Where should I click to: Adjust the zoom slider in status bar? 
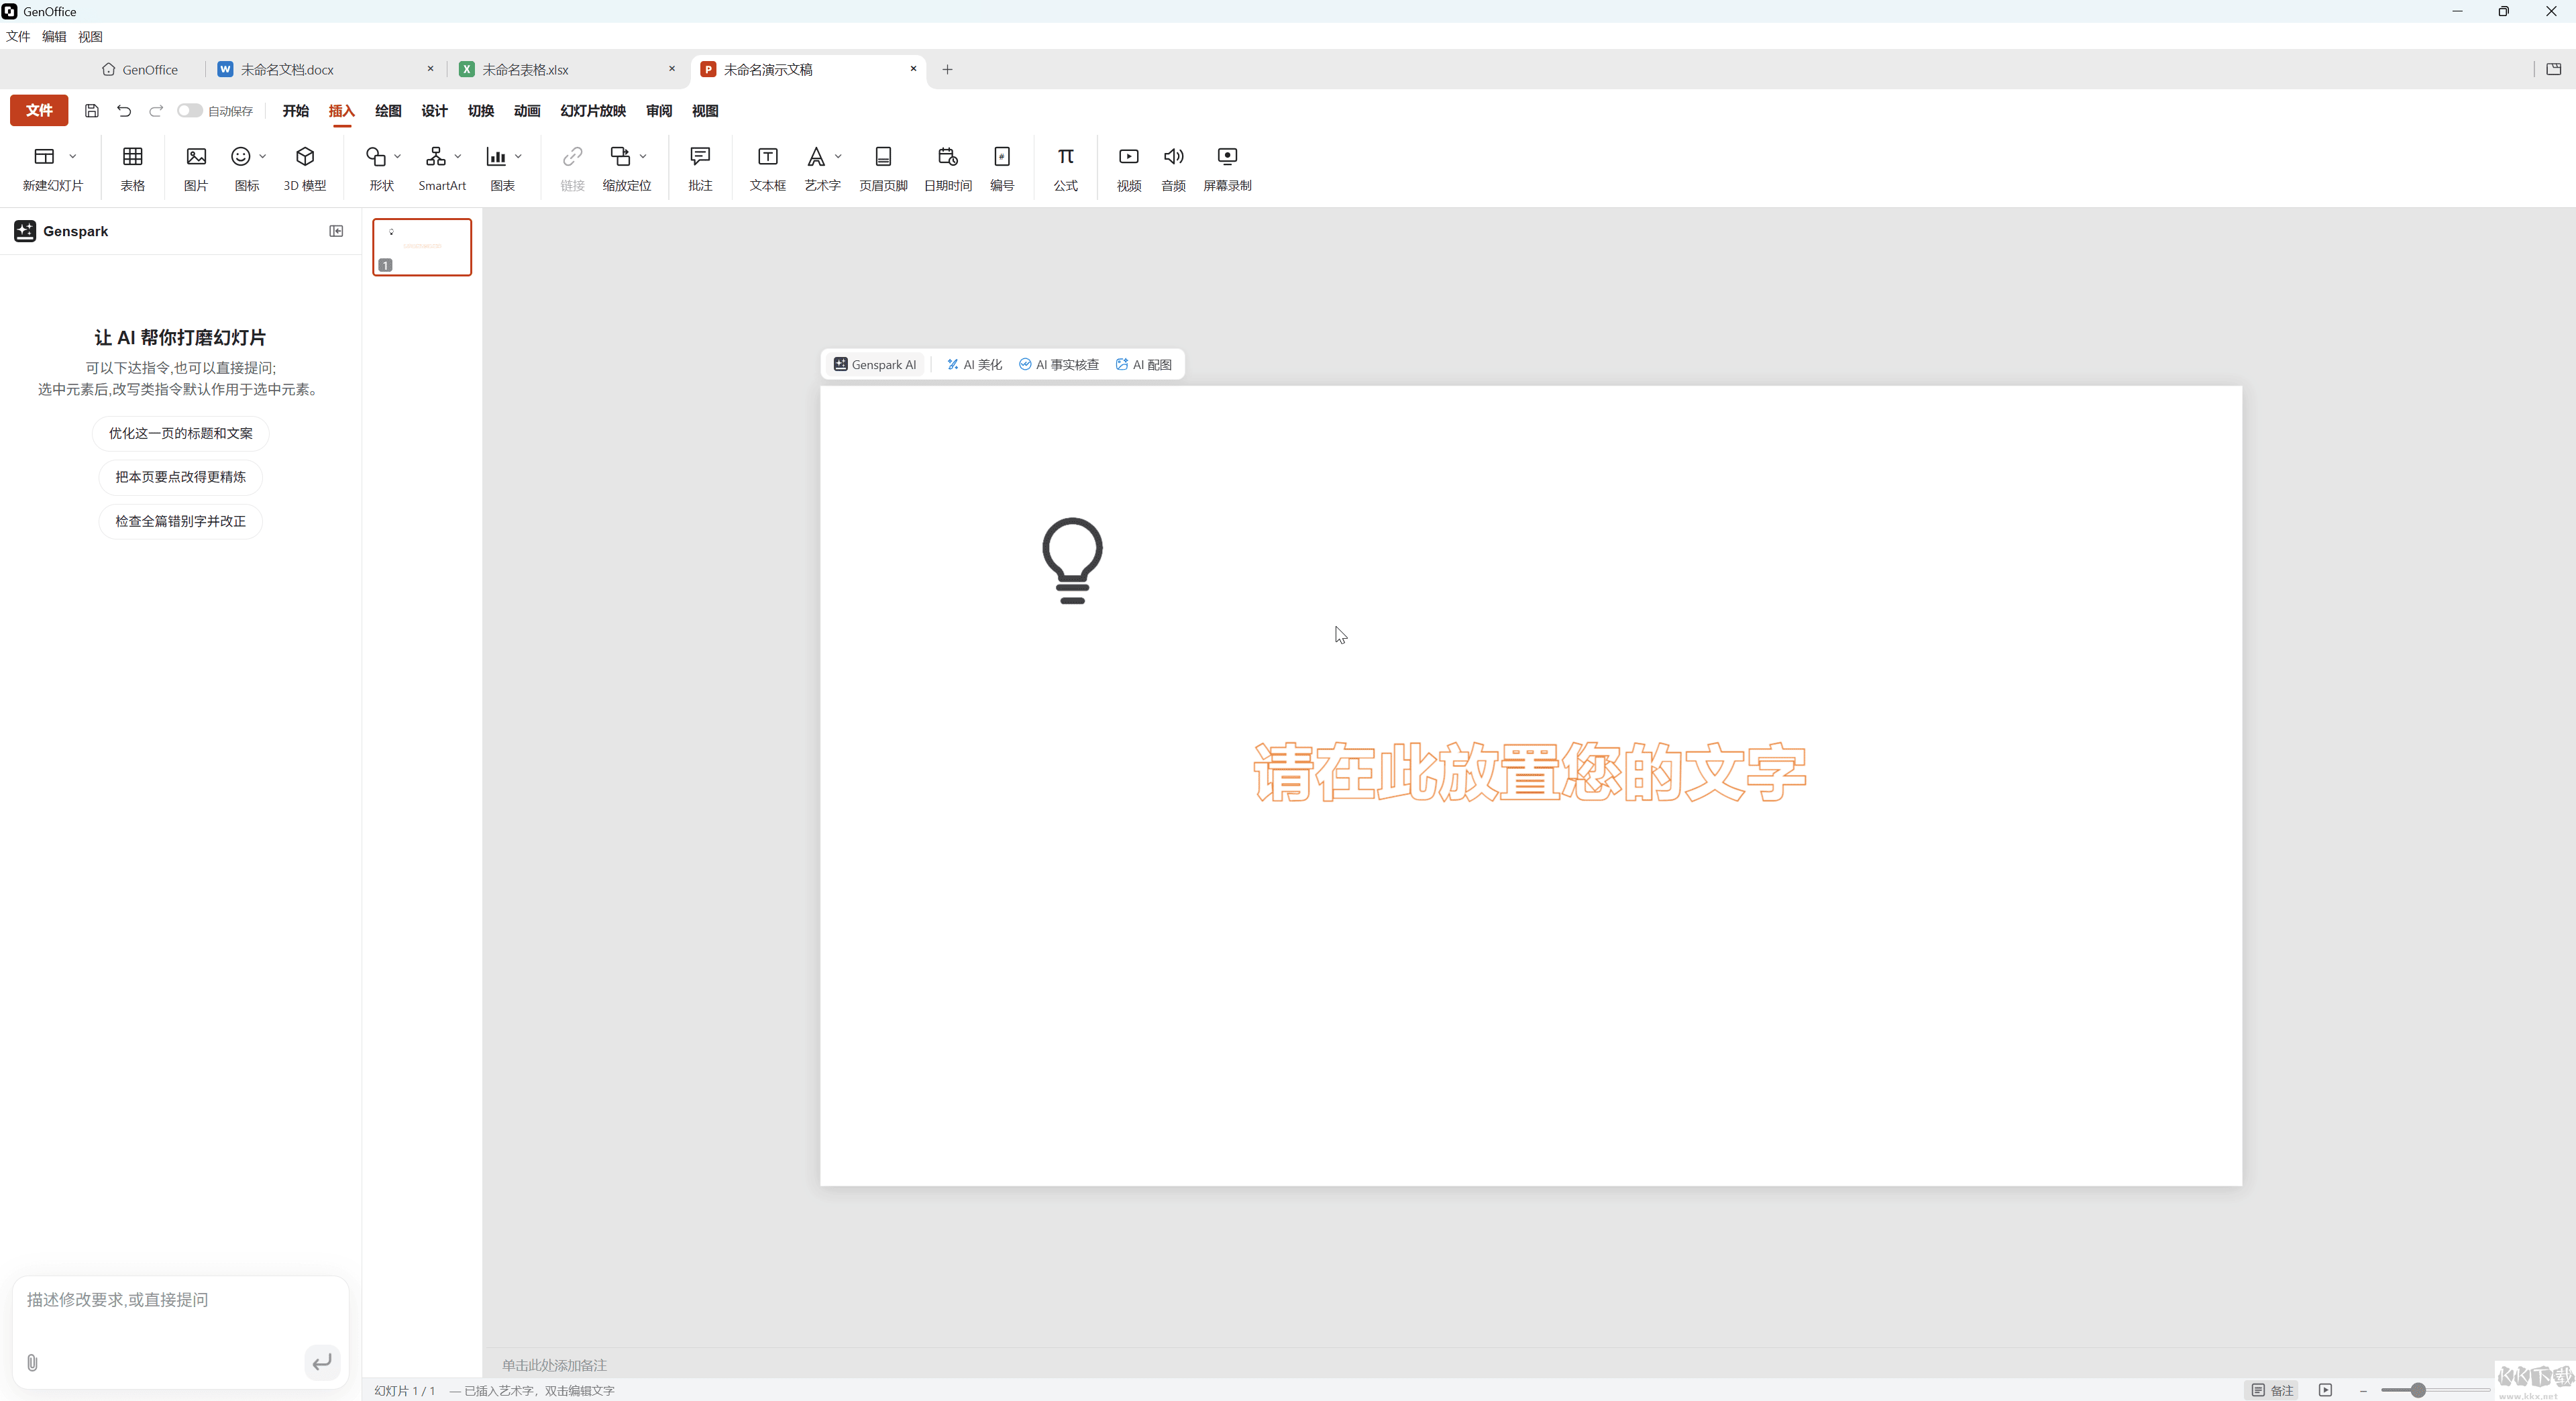click(2418, 1390)
